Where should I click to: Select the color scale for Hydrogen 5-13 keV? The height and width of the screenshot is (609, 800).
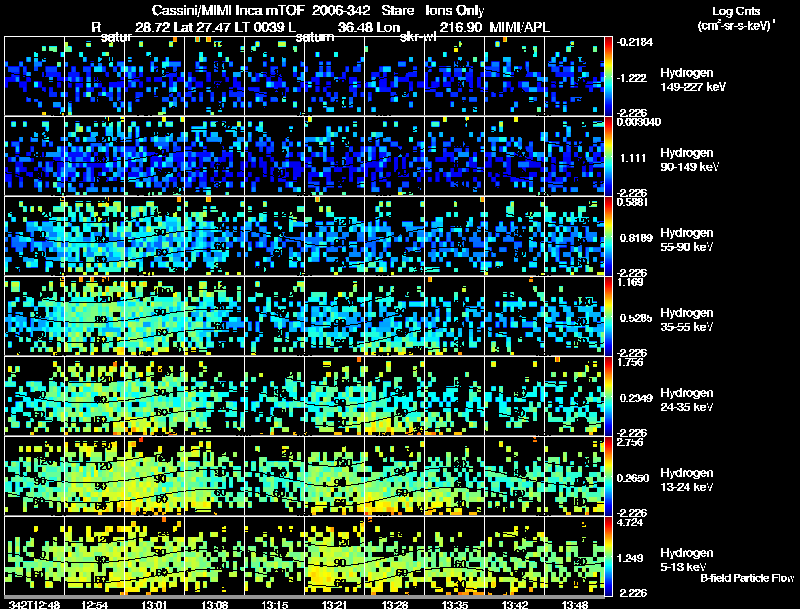pyautogui.click(x=608, y=556)
